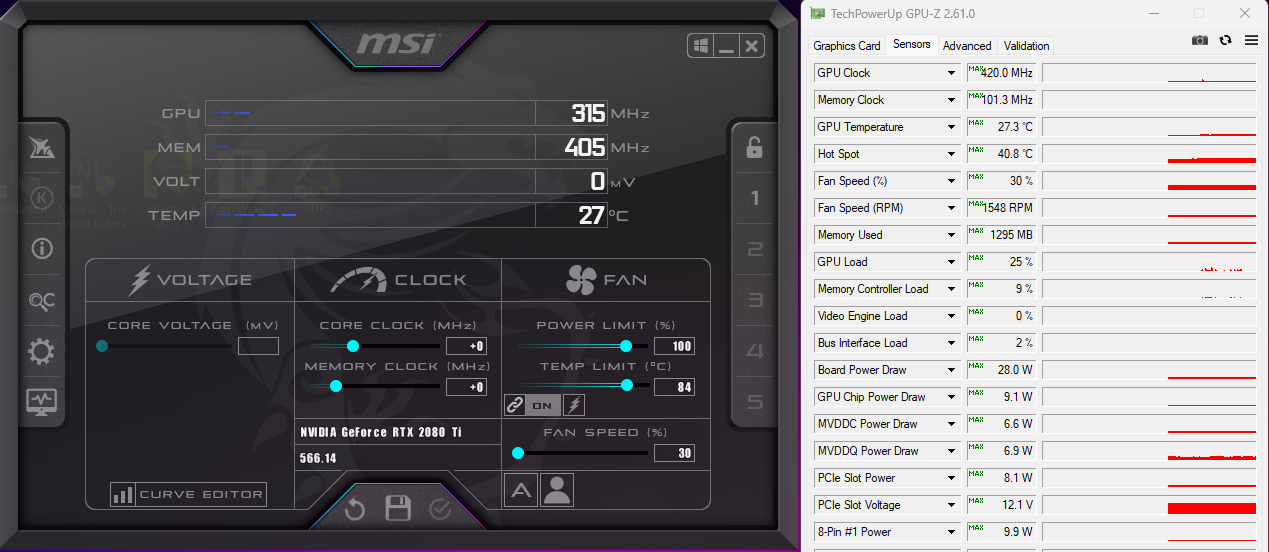This screenshot has height=552, width=1269.
Task: Click the 8-Pin #1 Power 9.9 W value
Action: pos(1001,532)
